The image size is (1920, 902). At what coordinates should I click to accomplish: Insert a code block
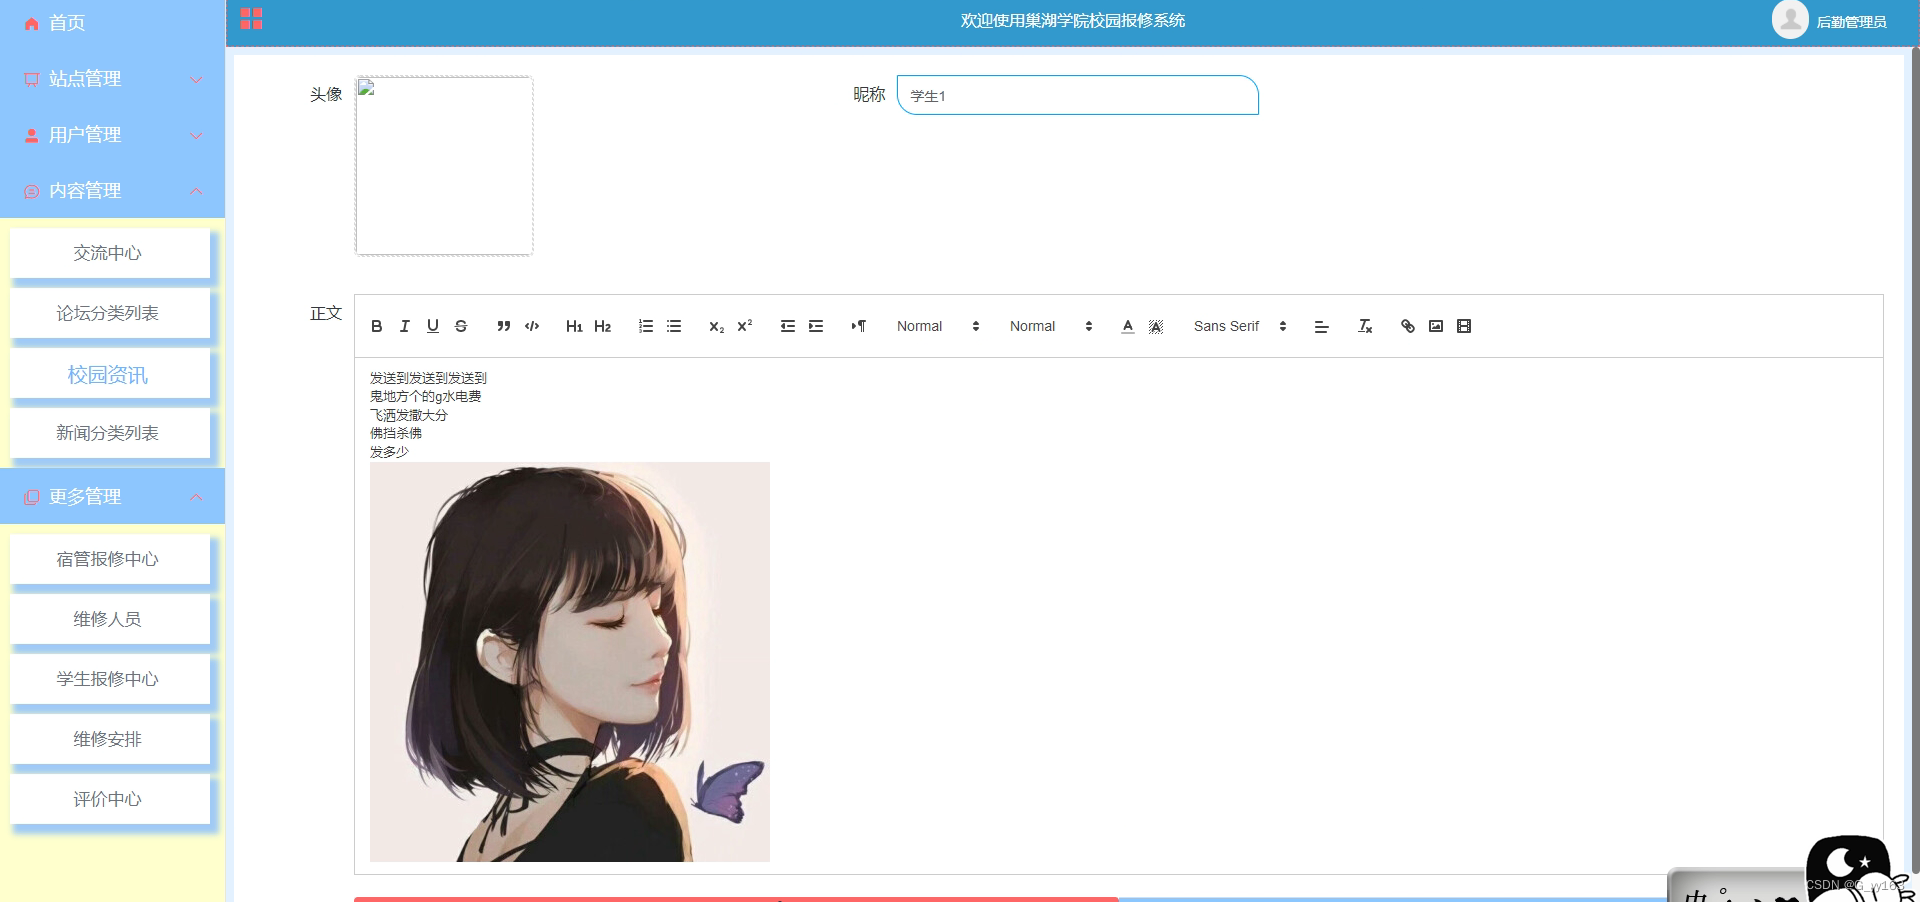[x=531, y=326]
